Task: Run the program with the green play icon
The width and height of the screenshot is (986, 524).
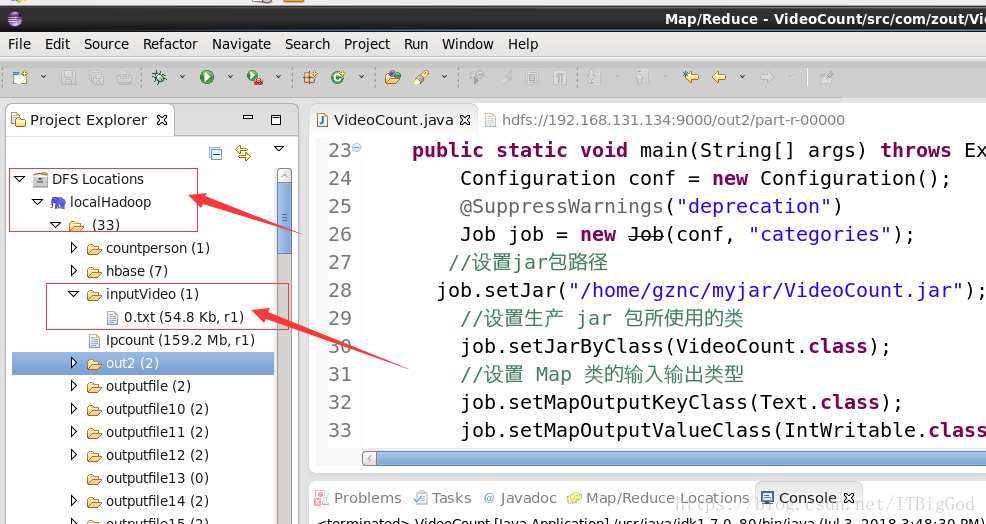Action: pos(207,77)
